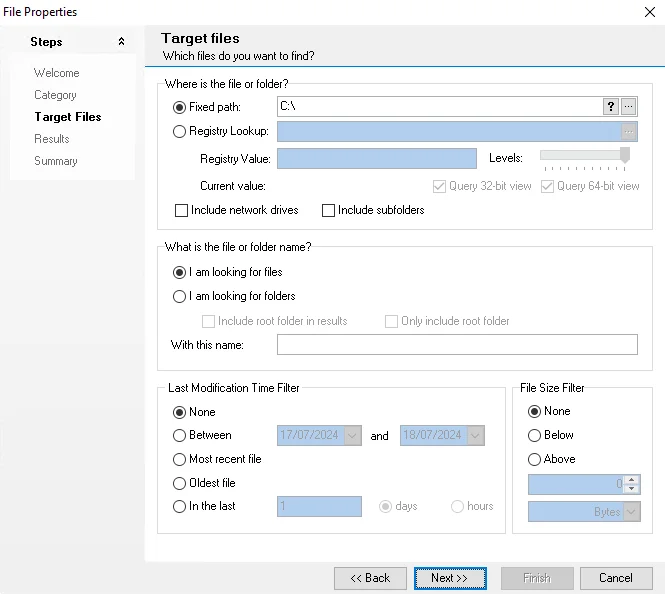Toggle Query 32-bit view checkbox

click(x=439, y=186)
